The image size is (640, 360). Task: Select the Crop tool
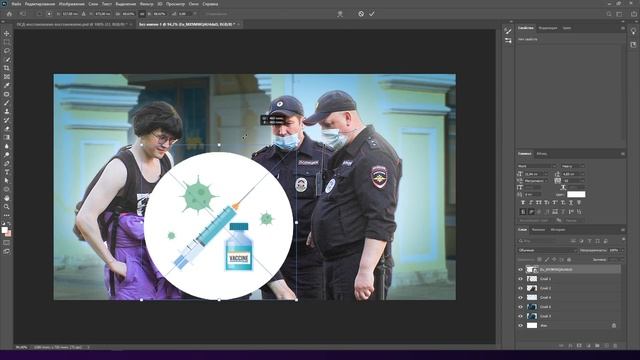(7, 68)
